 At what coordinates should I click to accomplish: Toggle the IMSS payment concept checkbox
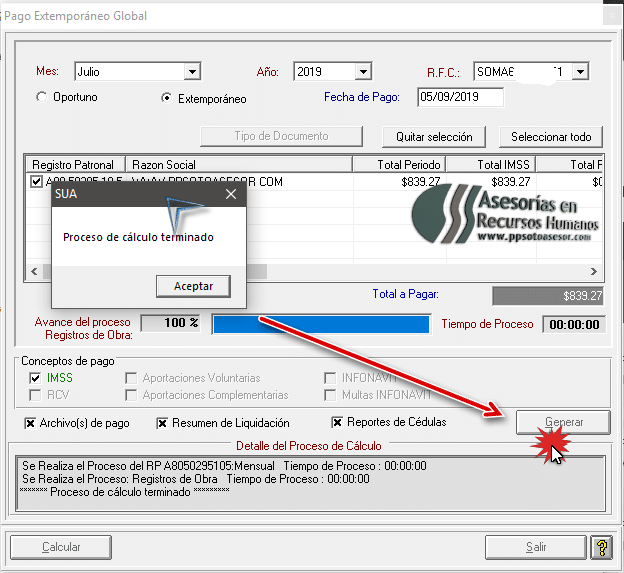point(36,378)
